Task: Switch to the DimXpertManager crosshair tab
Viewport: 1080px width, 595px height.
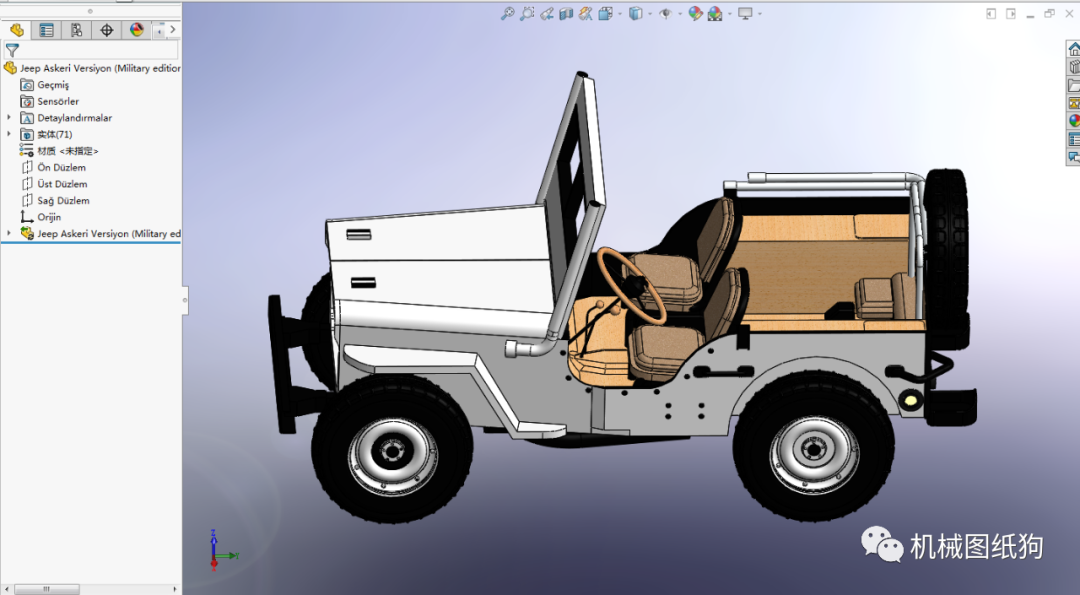Action: coord(107,30)
